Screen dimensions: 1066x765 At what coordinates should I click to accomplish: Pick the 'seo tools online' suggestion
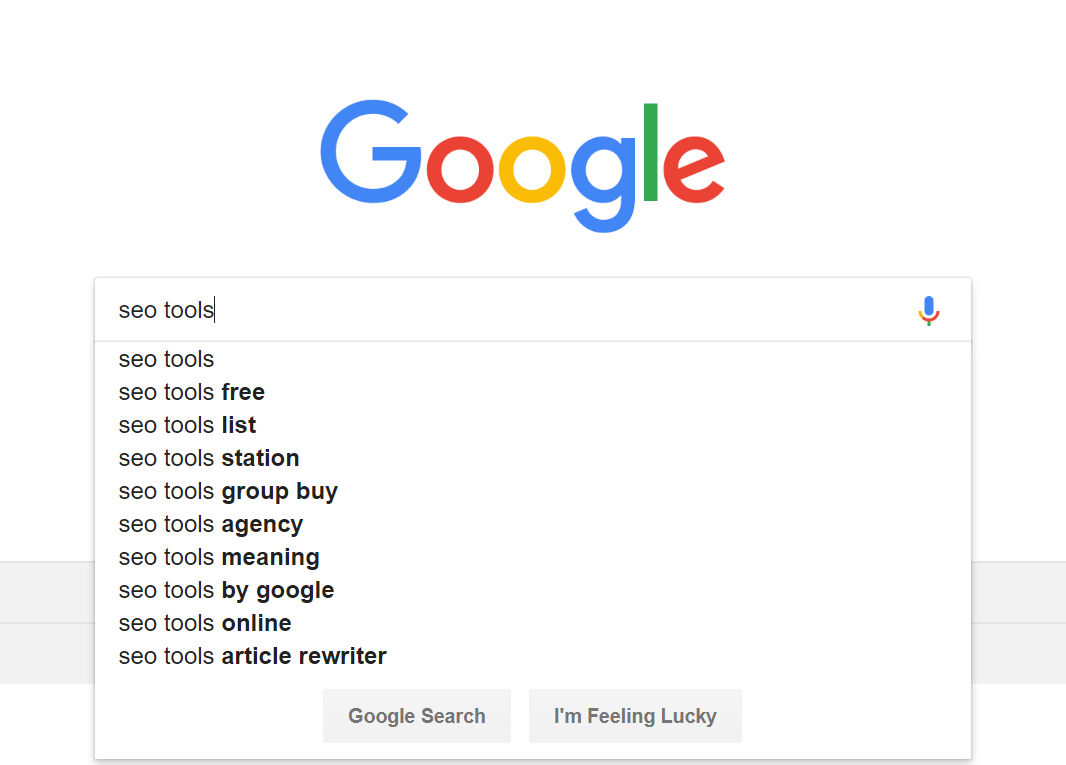[533, 623]
